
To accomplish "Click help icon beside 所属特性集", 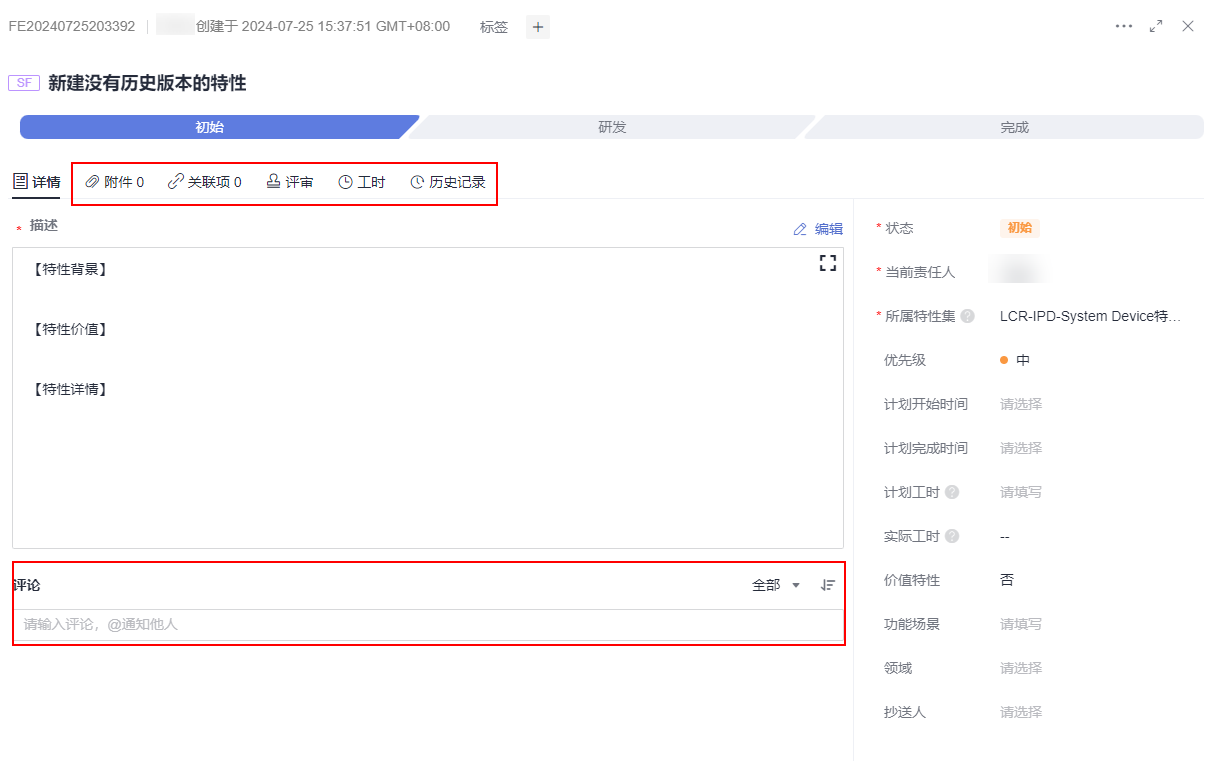I will pos(967,316).
